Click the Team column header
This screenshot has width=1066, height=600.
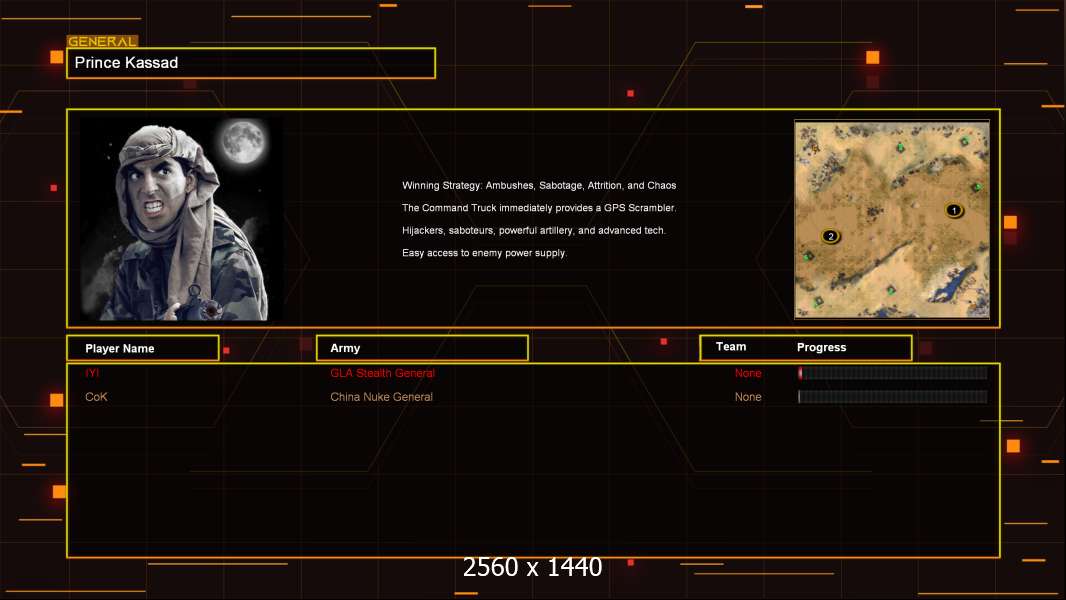(731, 347)
